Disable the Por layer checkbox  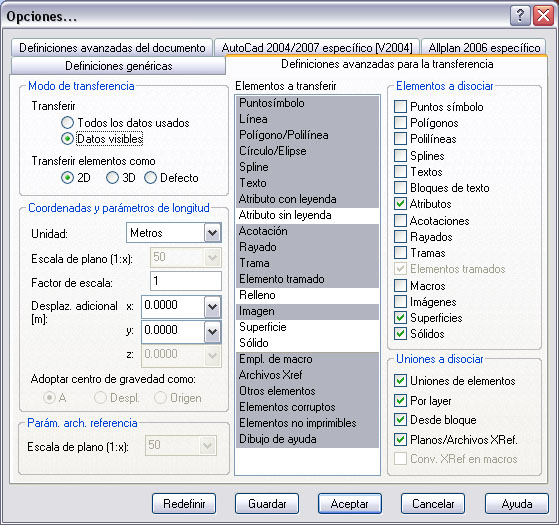[400, 401]
